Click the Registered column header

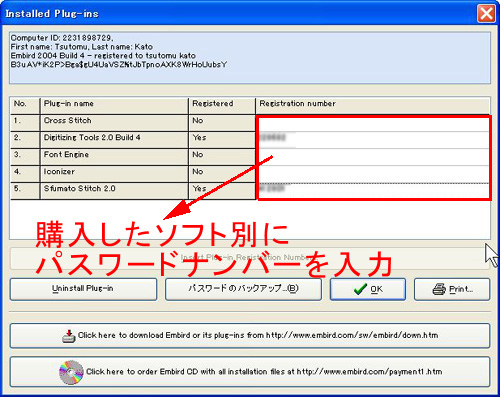coord(222,106)
